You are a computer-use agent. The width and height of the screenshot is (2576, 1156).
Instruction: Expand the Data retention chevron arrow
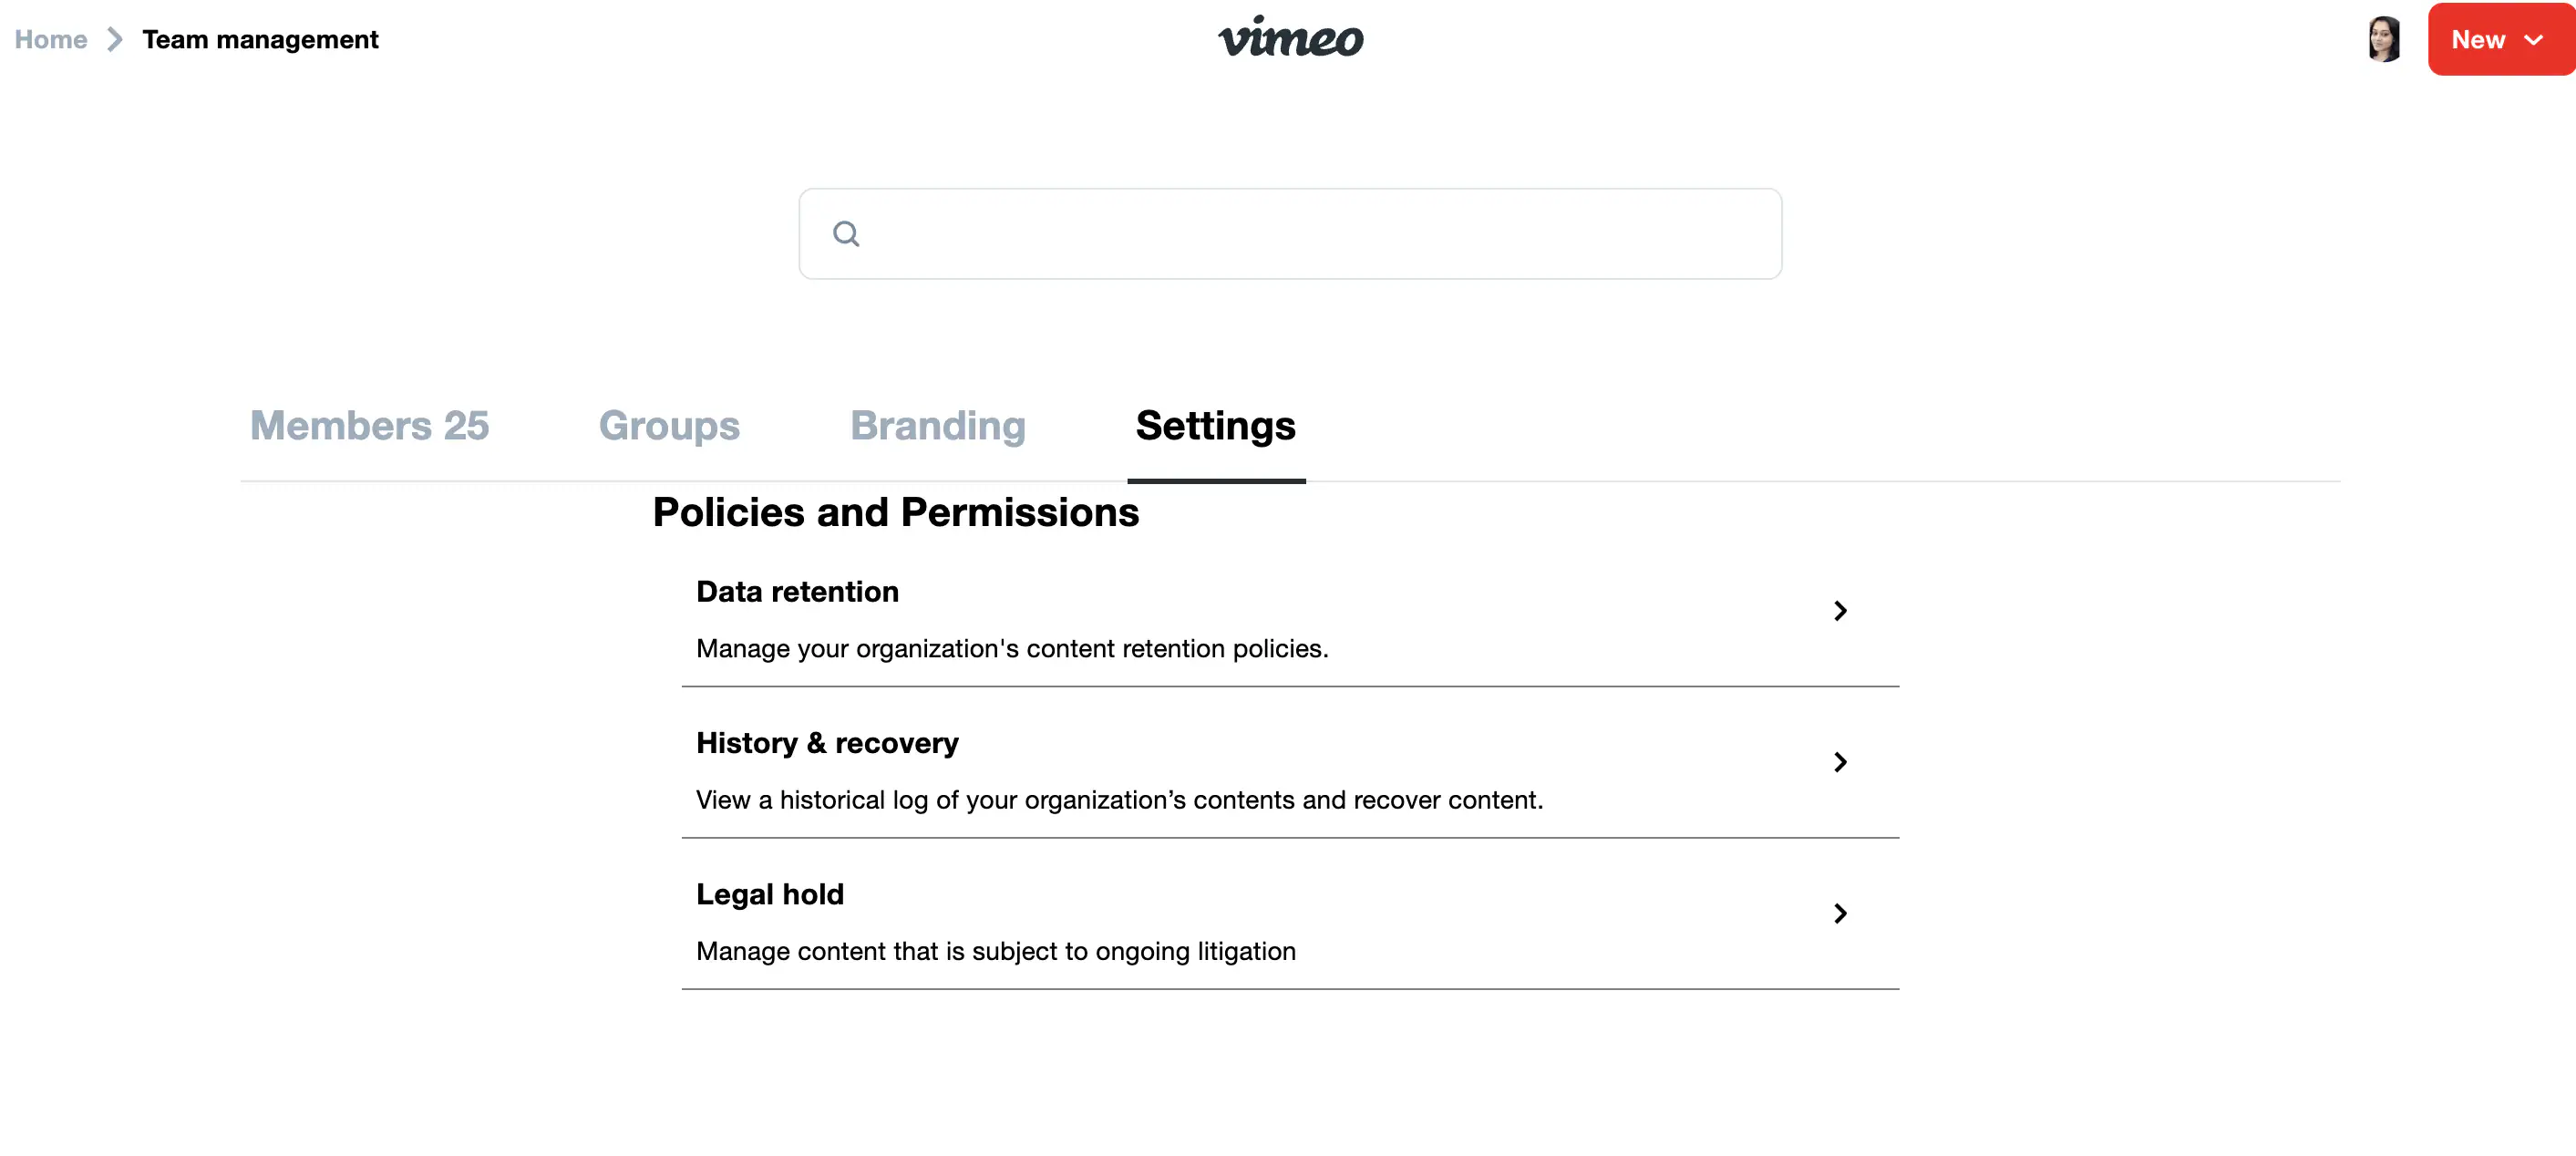[1839, 611]
